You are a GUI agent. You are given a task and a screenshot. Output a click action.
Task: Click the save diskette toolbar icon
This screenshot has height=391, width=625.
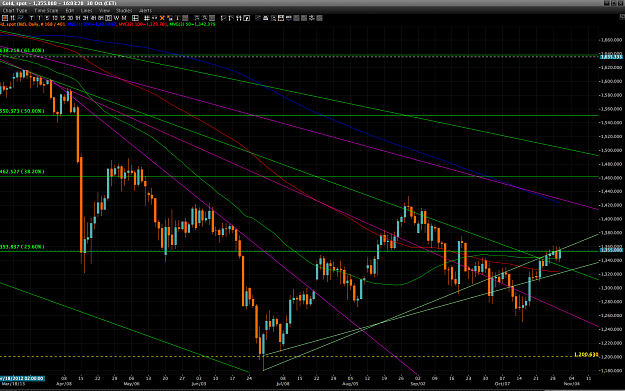pos(281,18)
